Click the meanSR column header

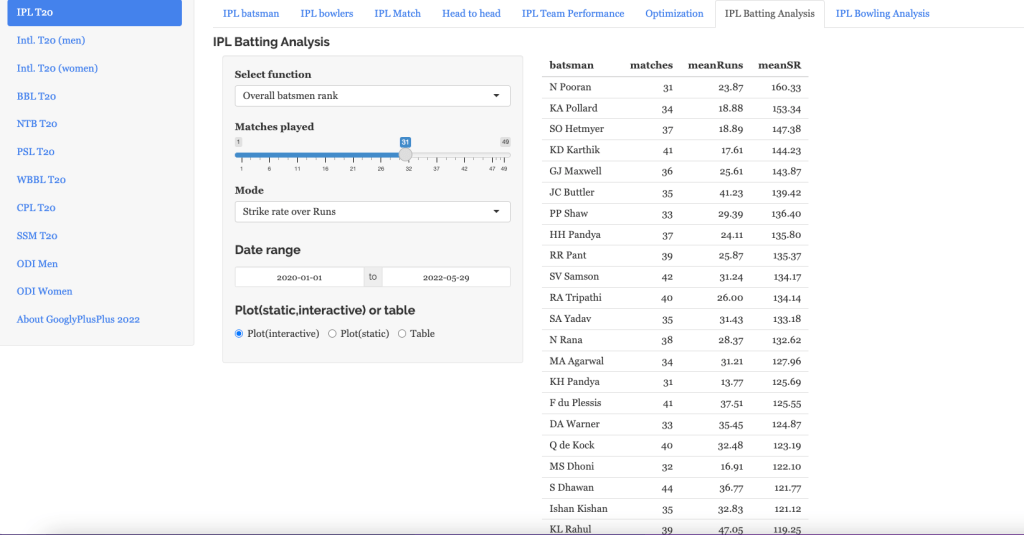tap(780, 66)
